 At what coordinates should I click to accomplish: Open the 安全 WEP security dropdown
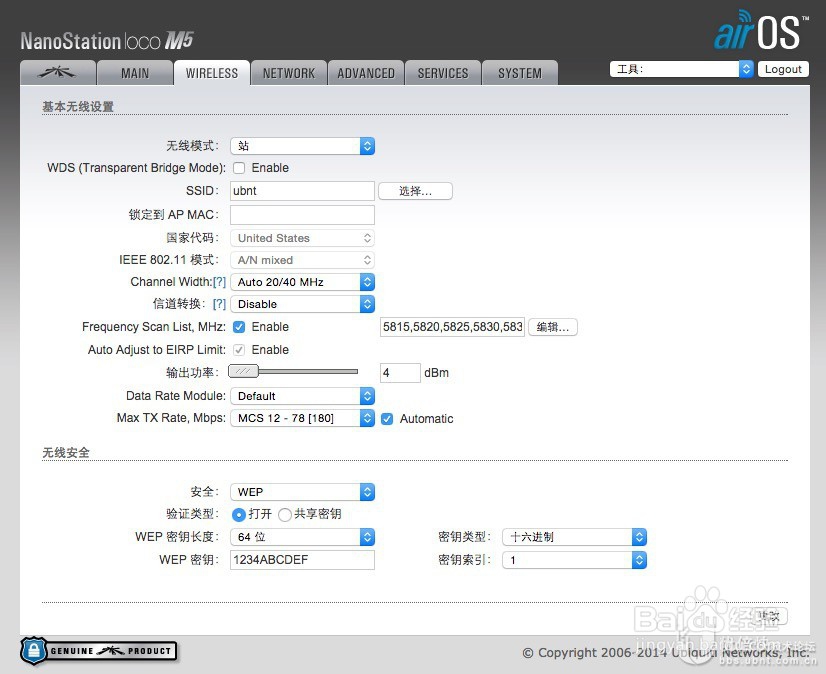[x=302, y=492]
